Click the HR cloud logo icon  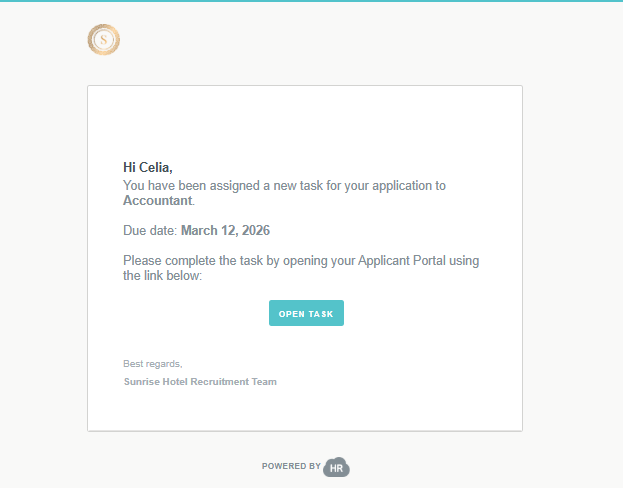point(337,467)
